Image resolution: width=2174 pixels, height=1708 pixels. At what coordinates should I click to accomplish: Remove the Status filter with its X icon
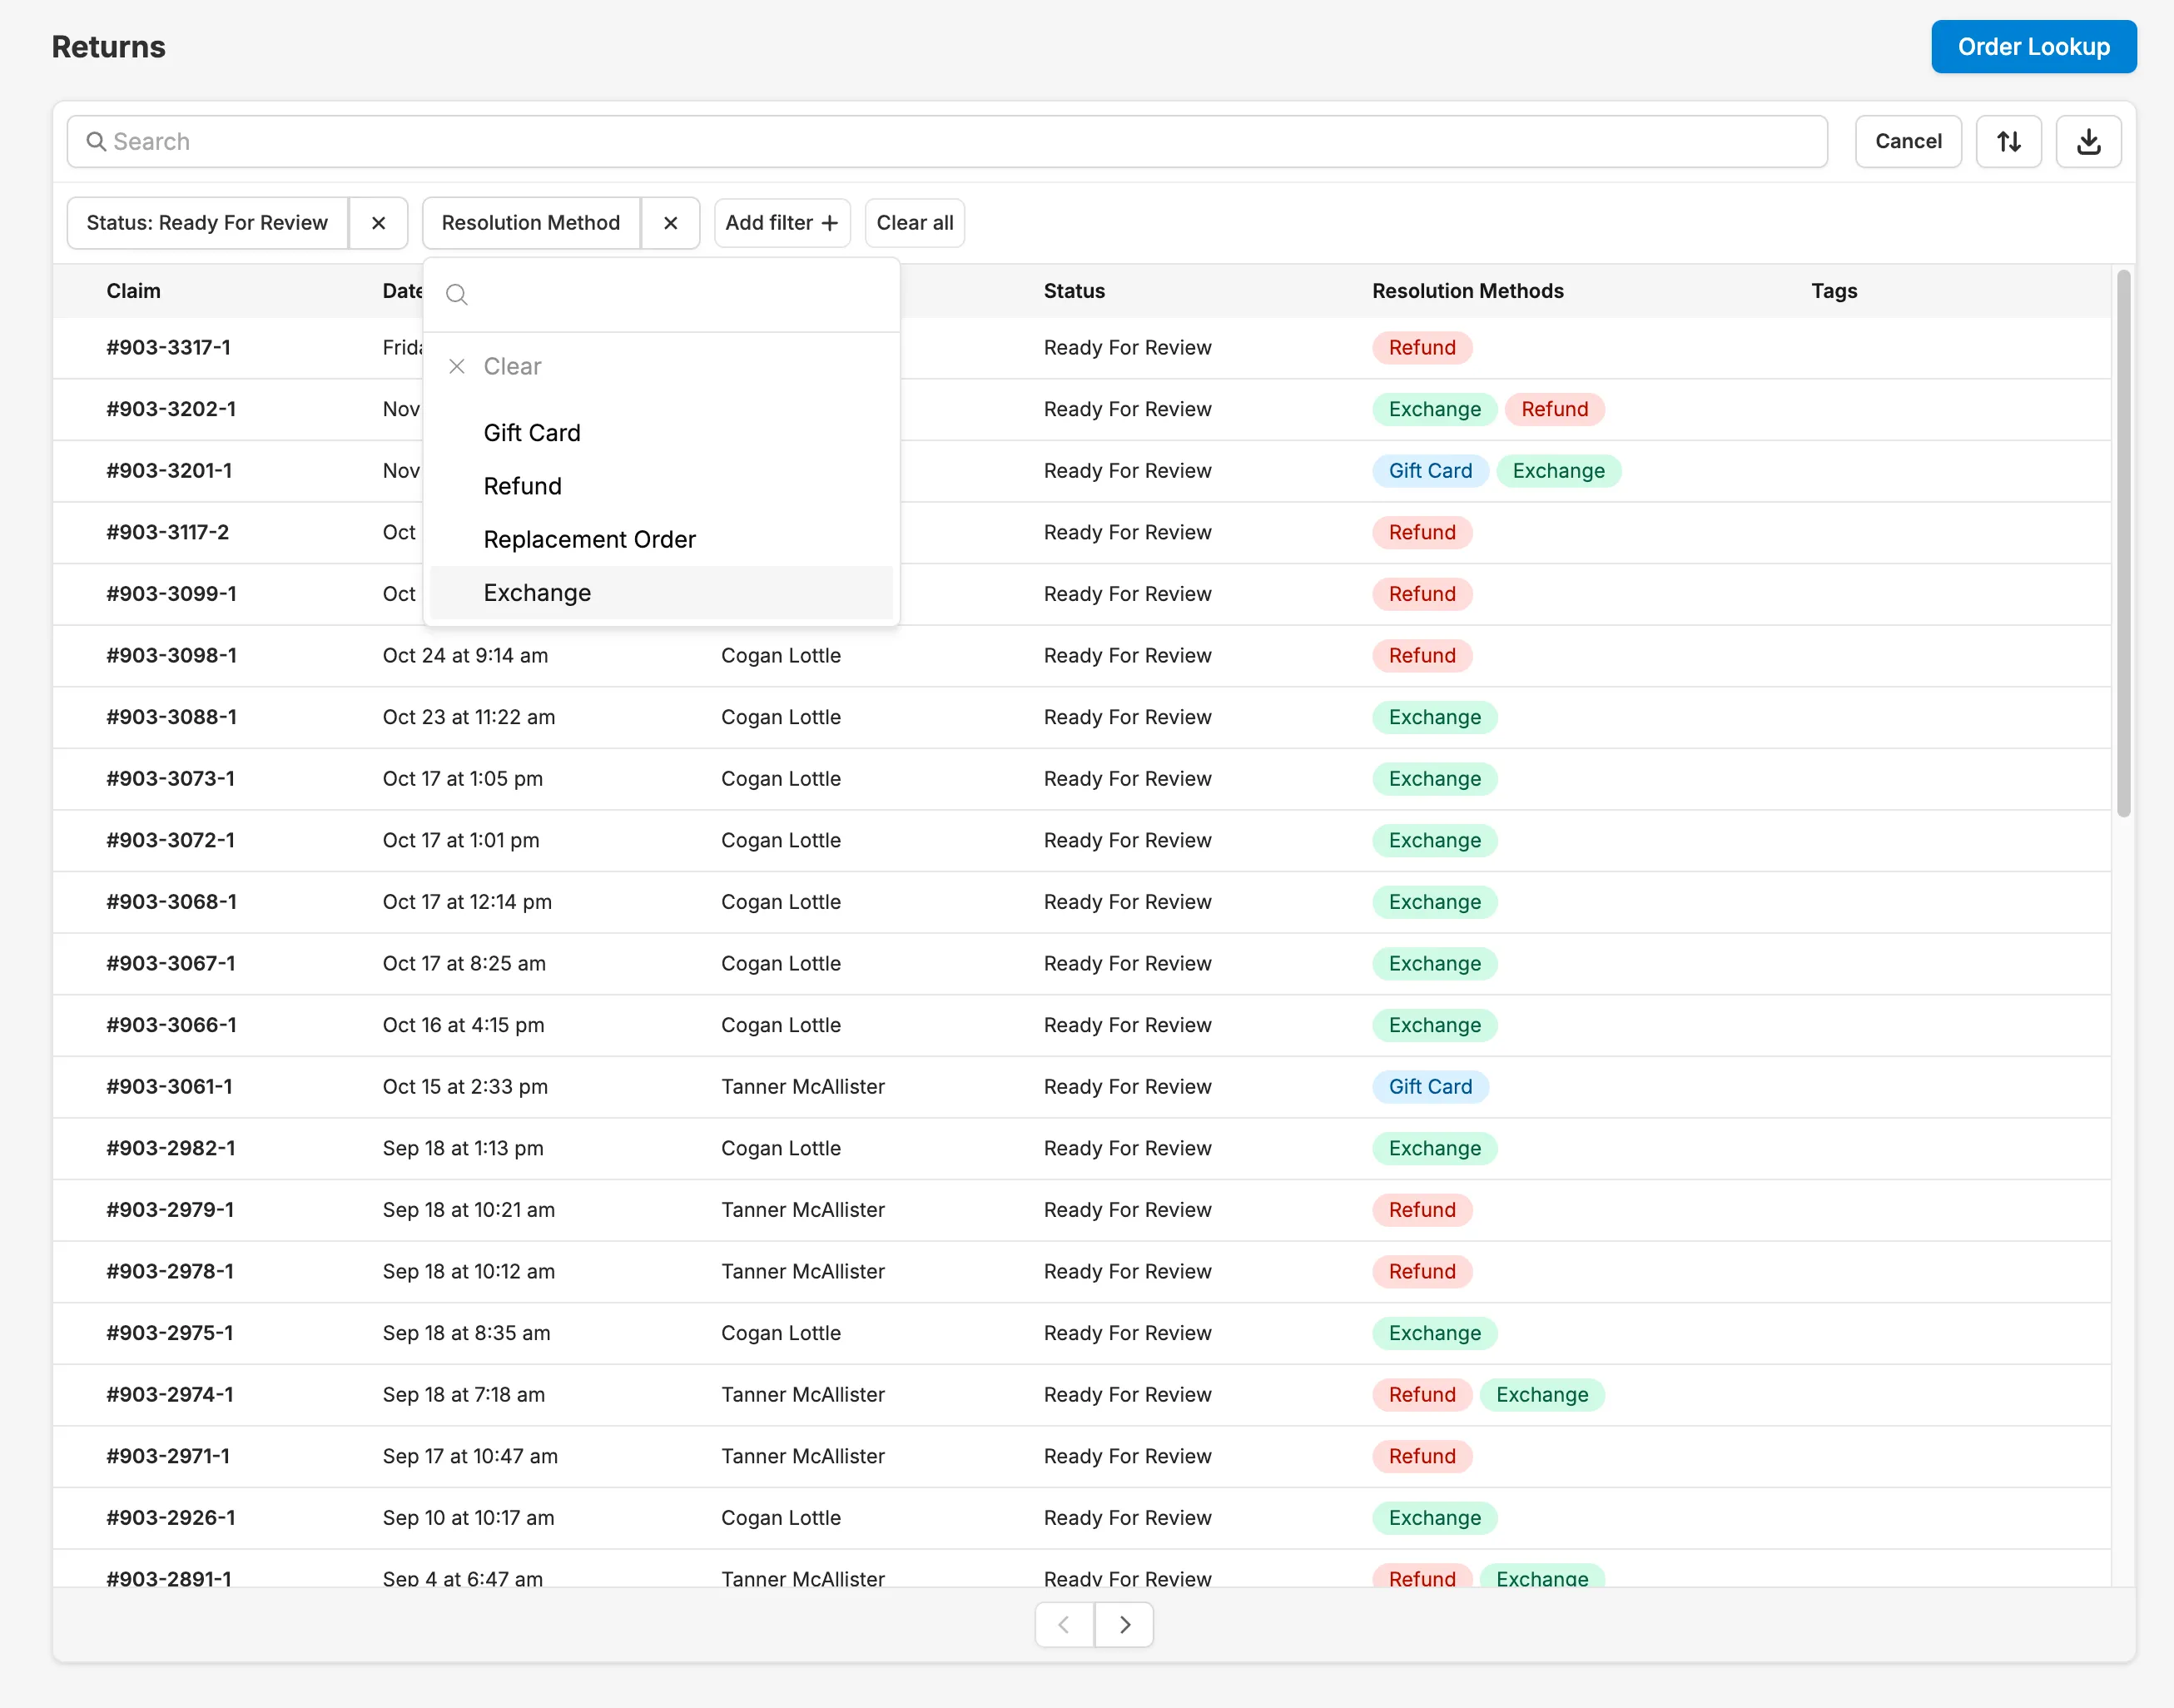point(378,222)
